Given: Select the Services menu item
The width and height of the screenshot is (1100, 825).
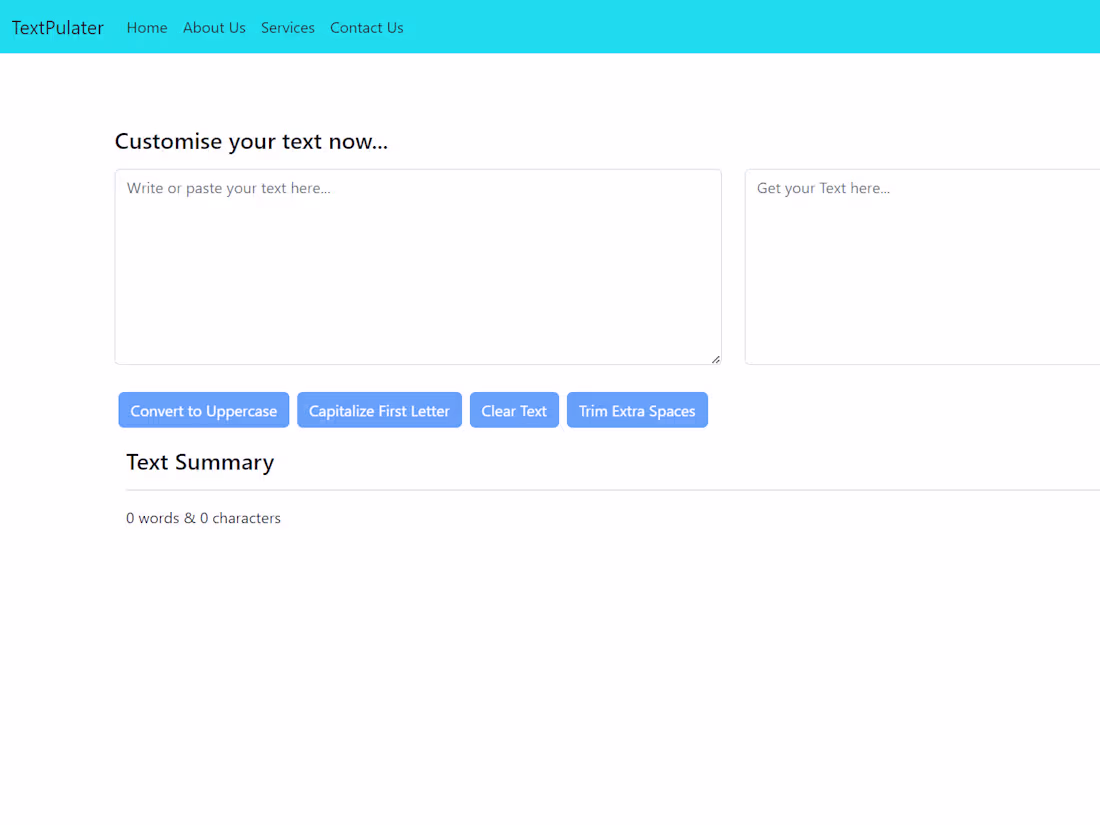Looking at the screenshot, I should click(x=288, y=28).
